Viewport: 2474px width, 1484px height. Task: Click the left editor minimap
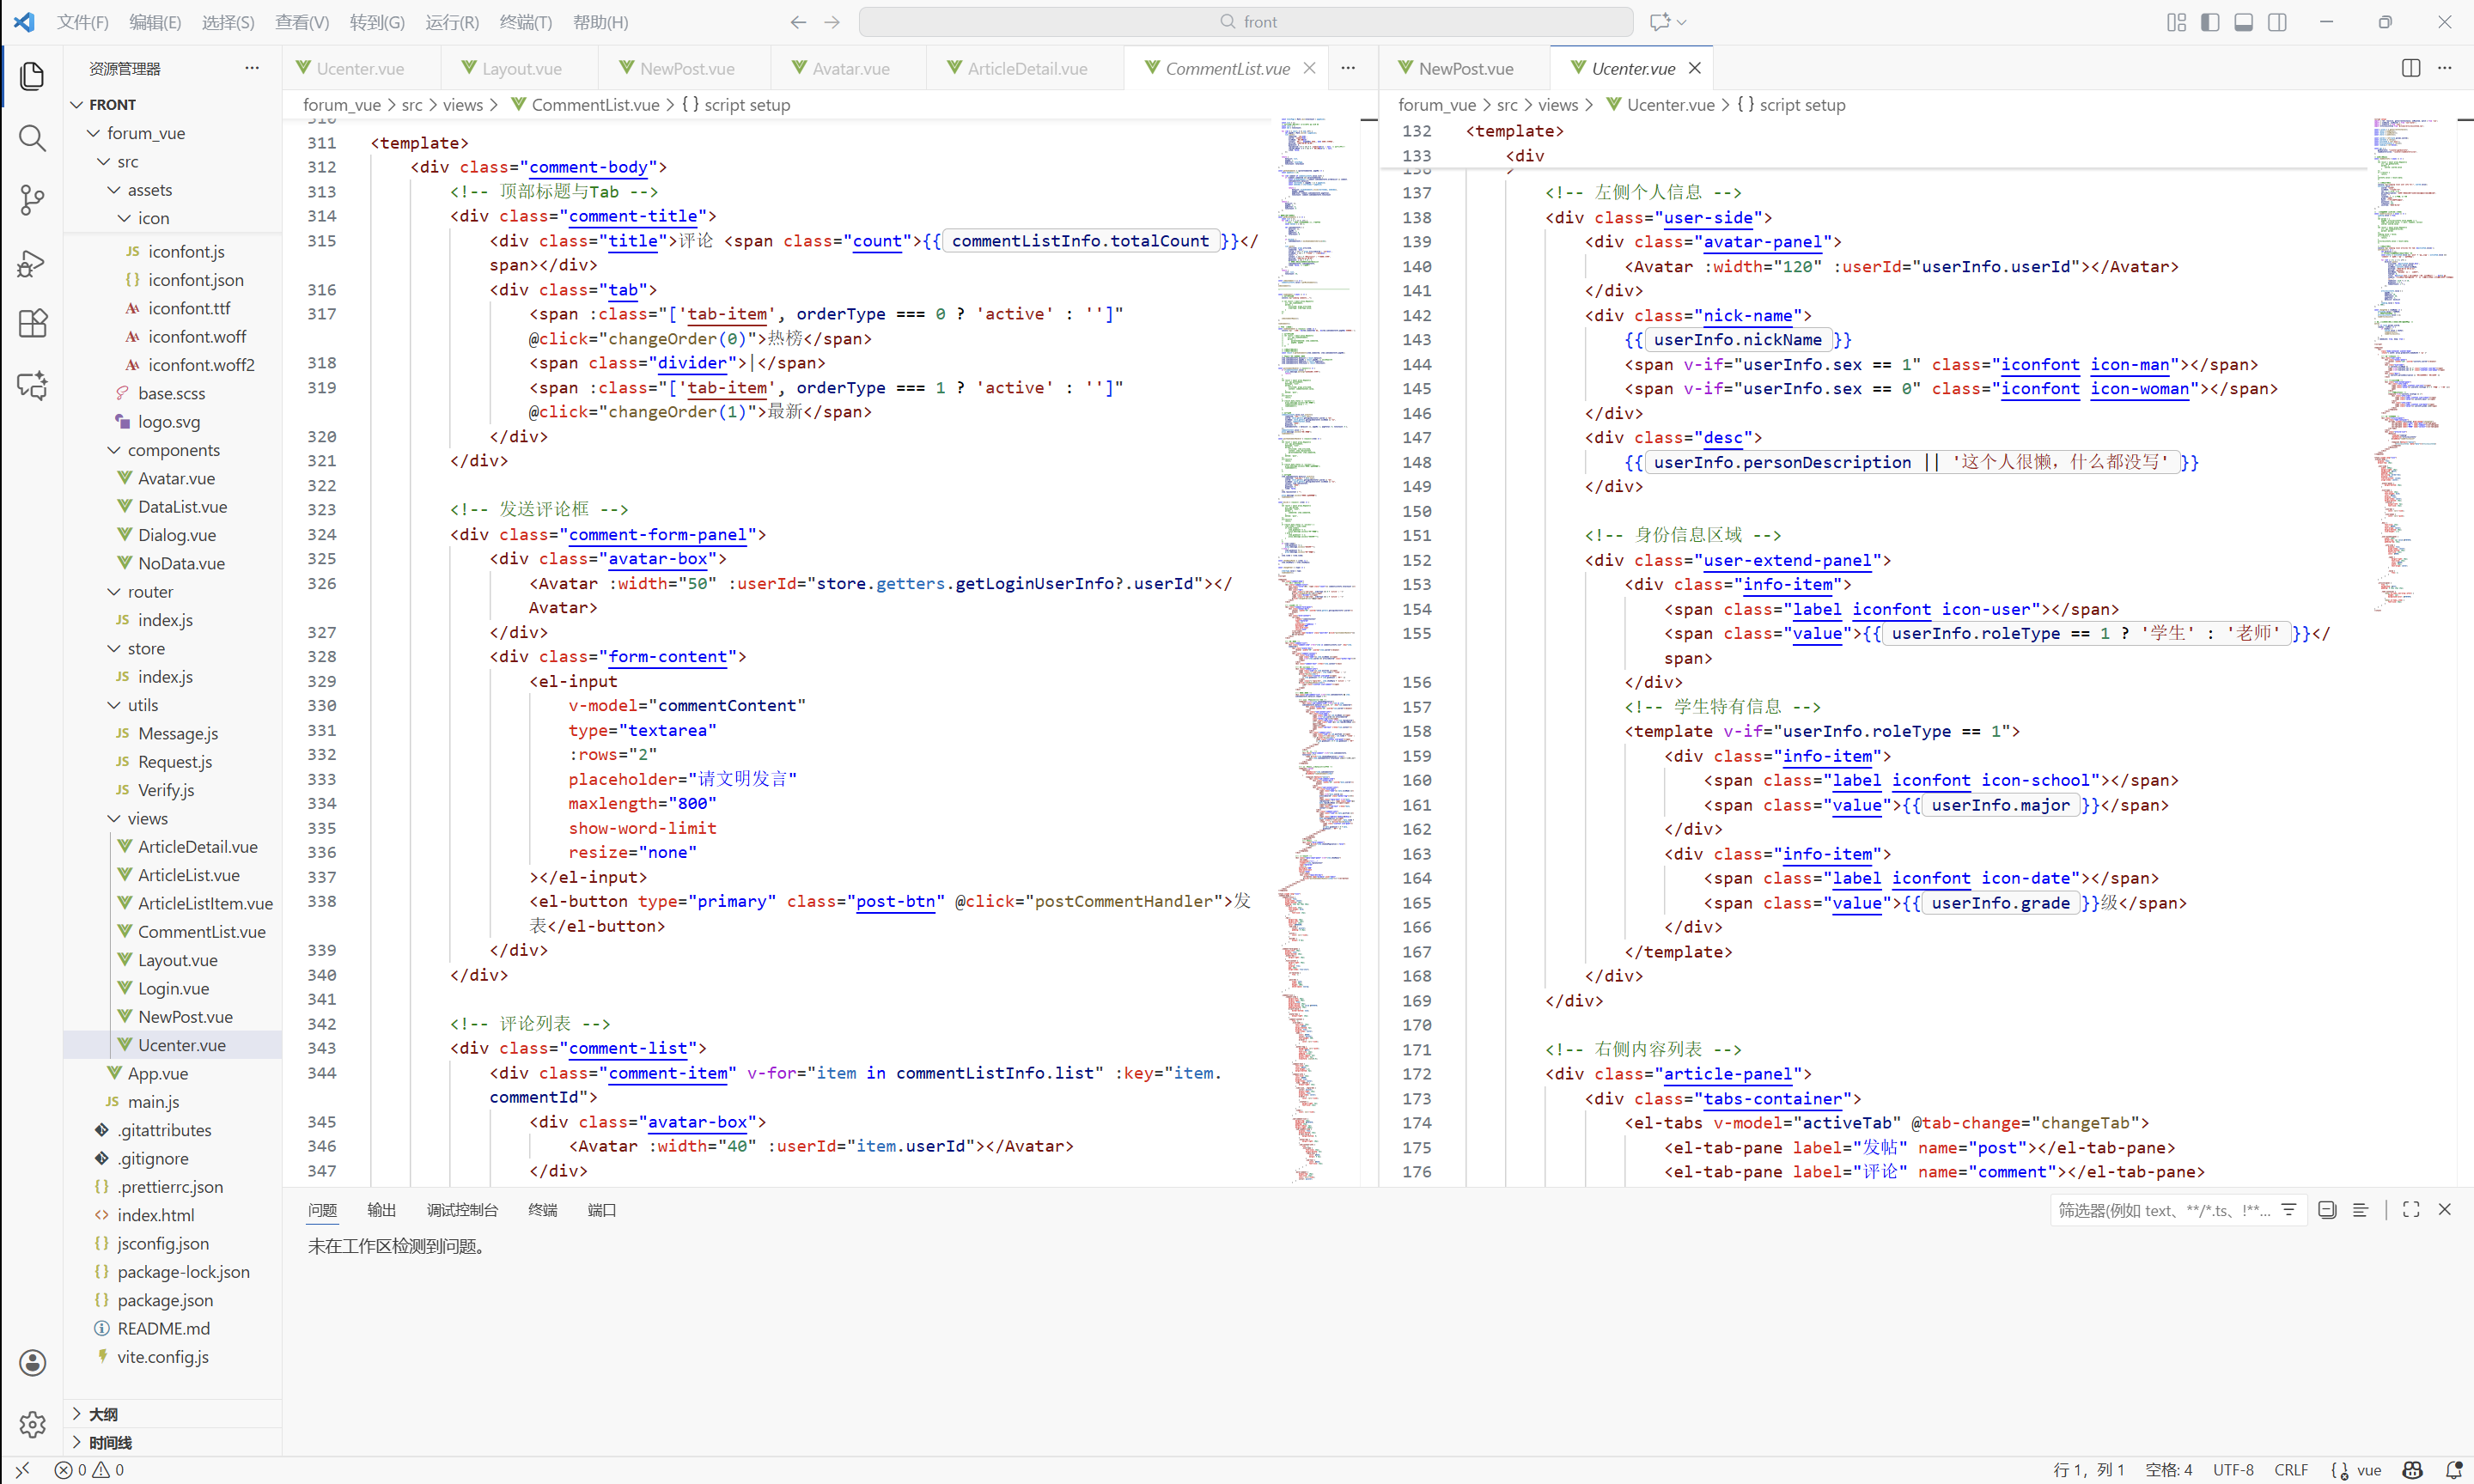(x=1315, y=600)
